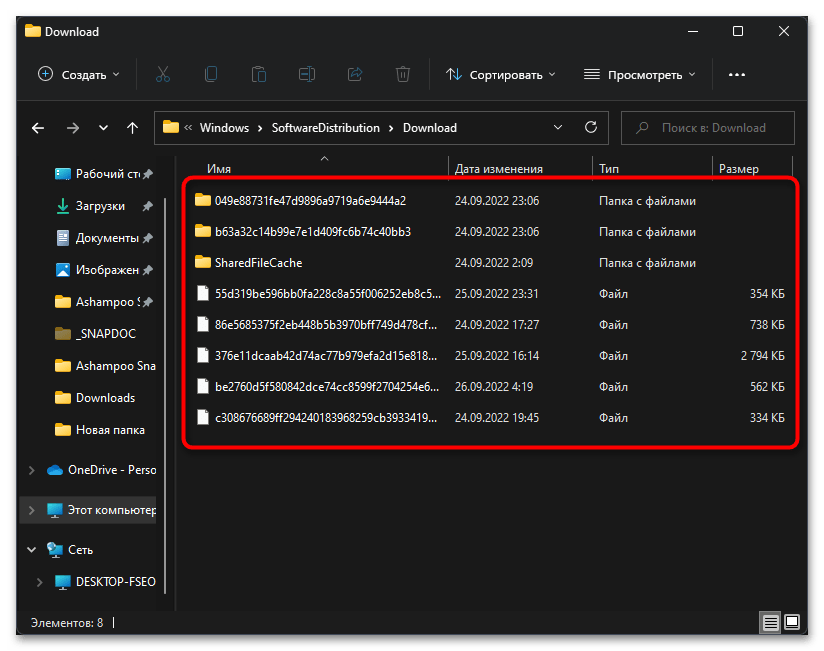Click date 24.09.2022 2:09

coord(493,263)
